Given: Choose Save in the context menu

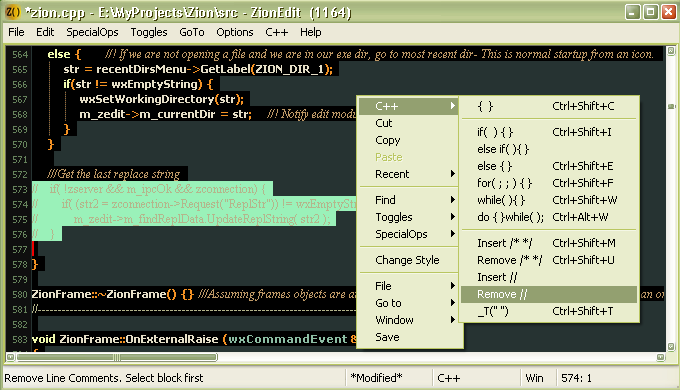Looking at the screenshot, I should (409, 337).
